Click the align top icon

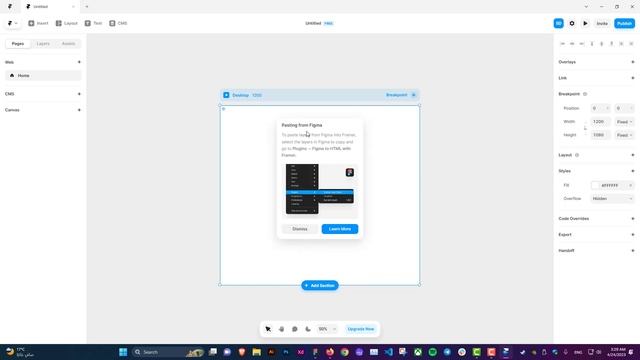click(x=592, y=44)
